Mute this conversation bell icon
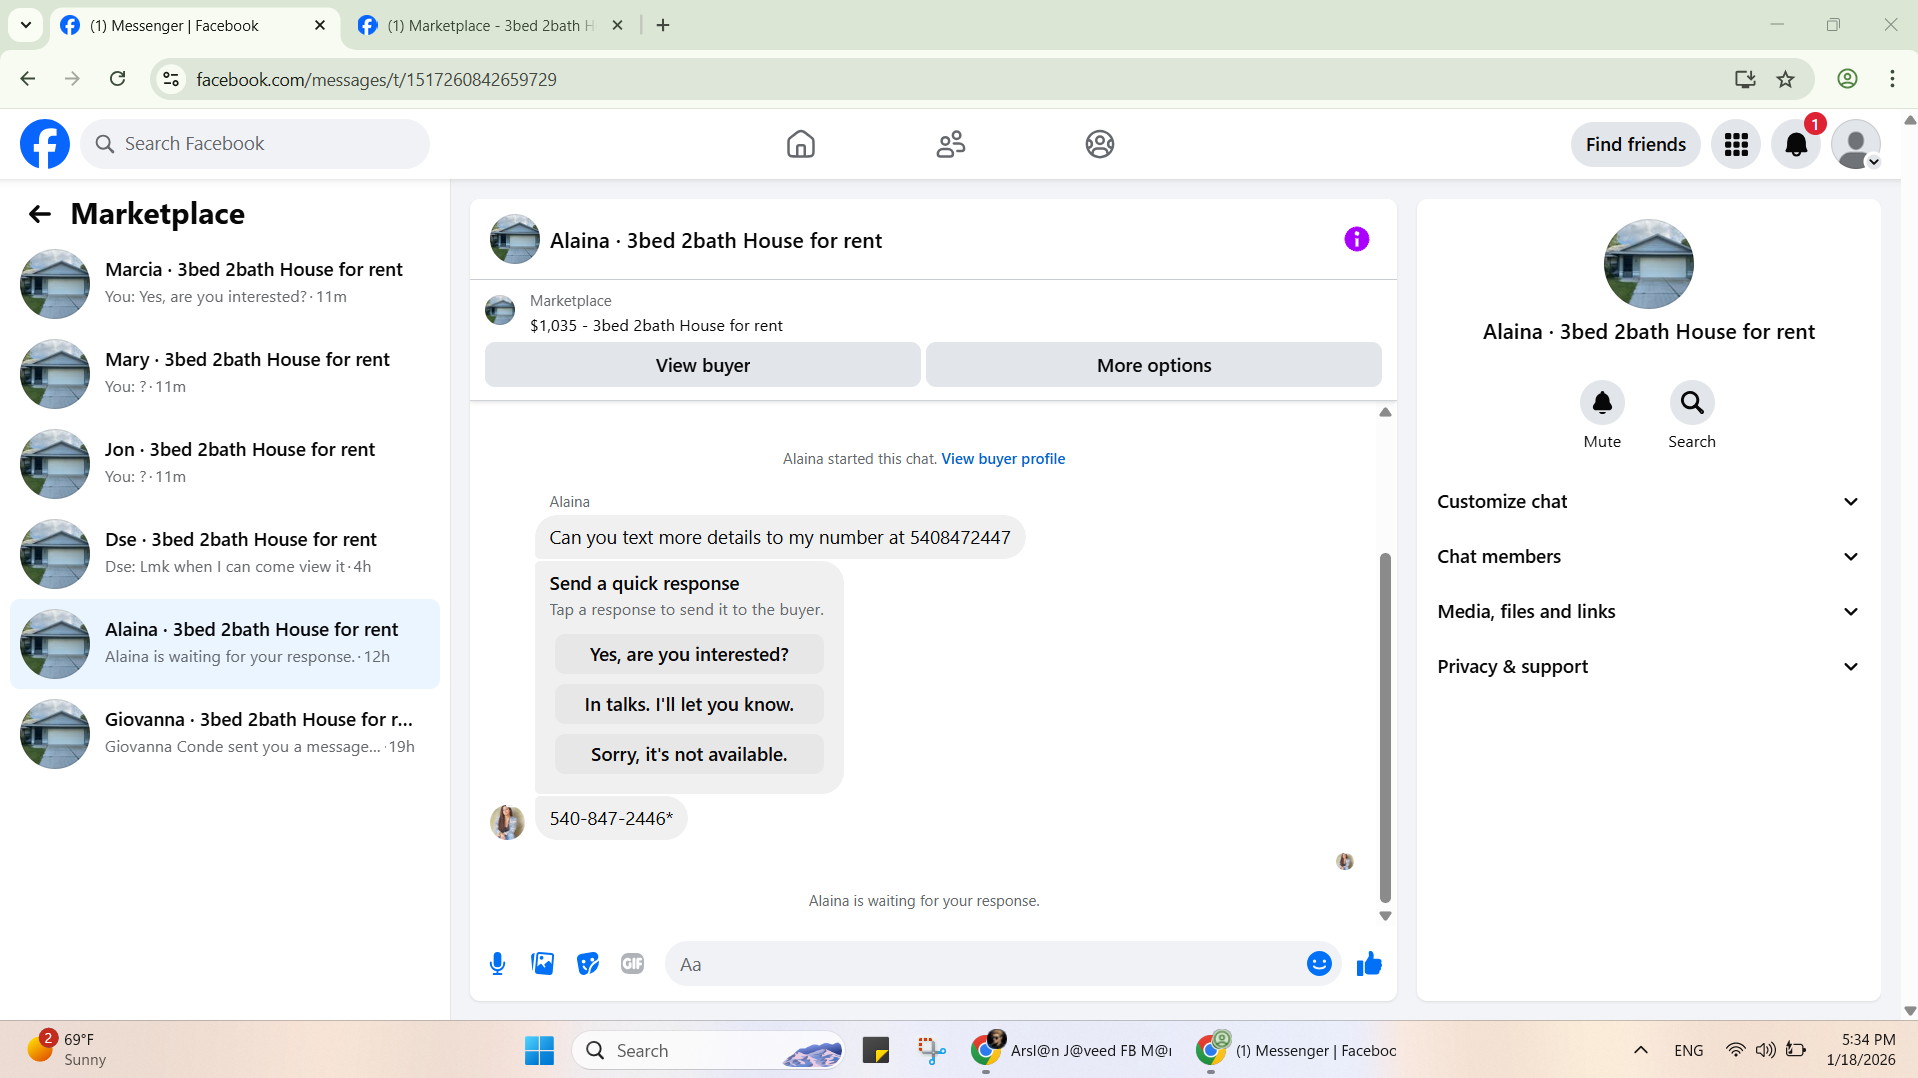Image resolution: width=1918 pixels, height=1078 pixels. point(1602,402)
